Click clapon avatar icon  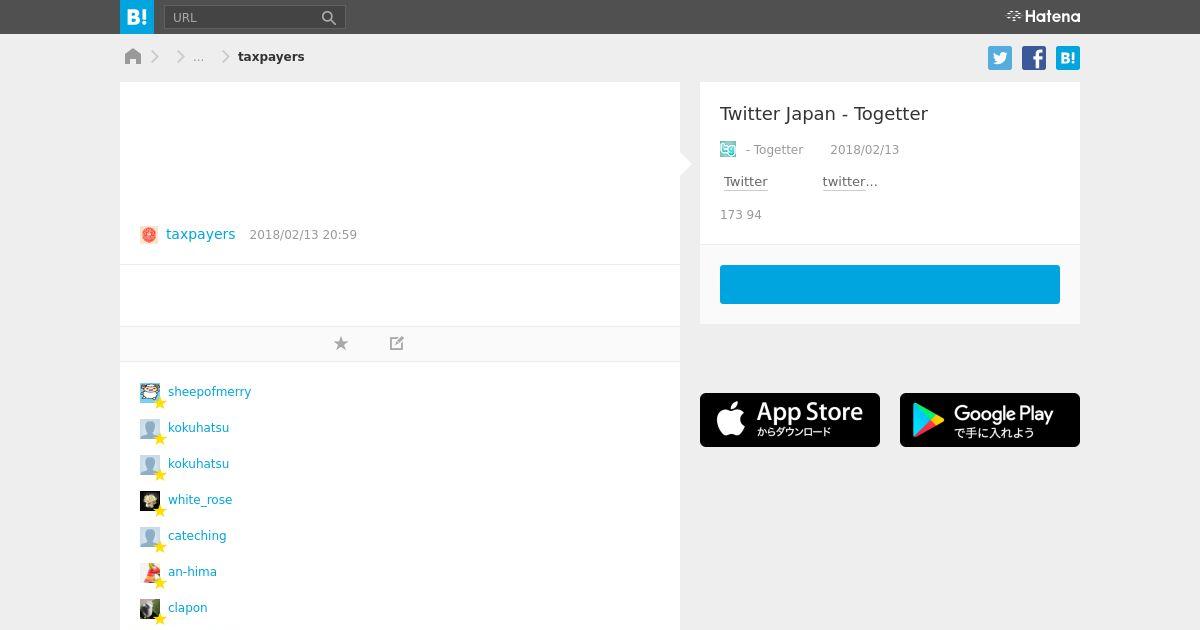[x=150, y=608]
